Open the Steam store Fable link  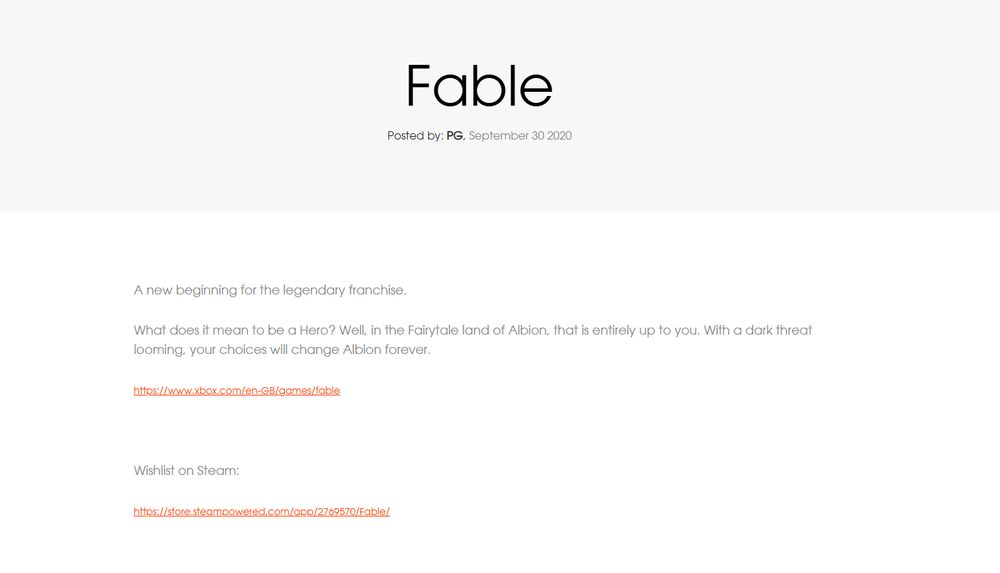(261, 512)
